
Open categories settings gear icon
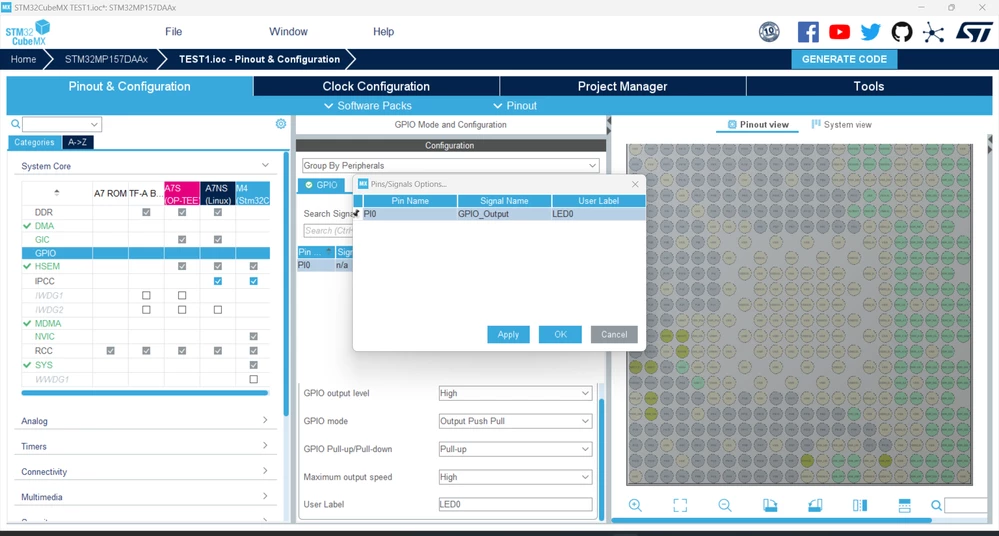281,124
